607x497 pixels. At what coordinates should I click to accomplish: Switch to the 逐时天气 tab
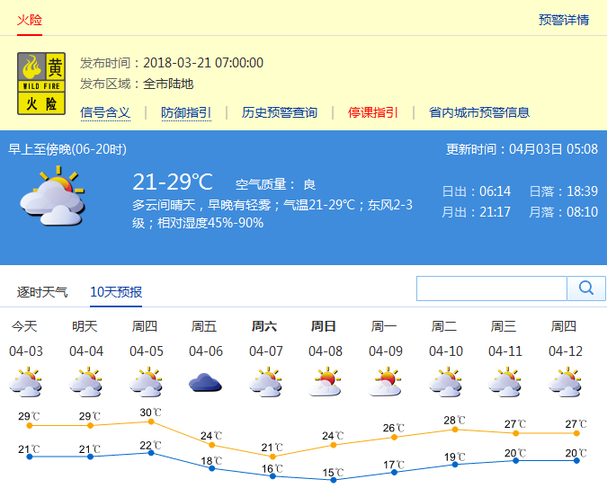[43, 292]
